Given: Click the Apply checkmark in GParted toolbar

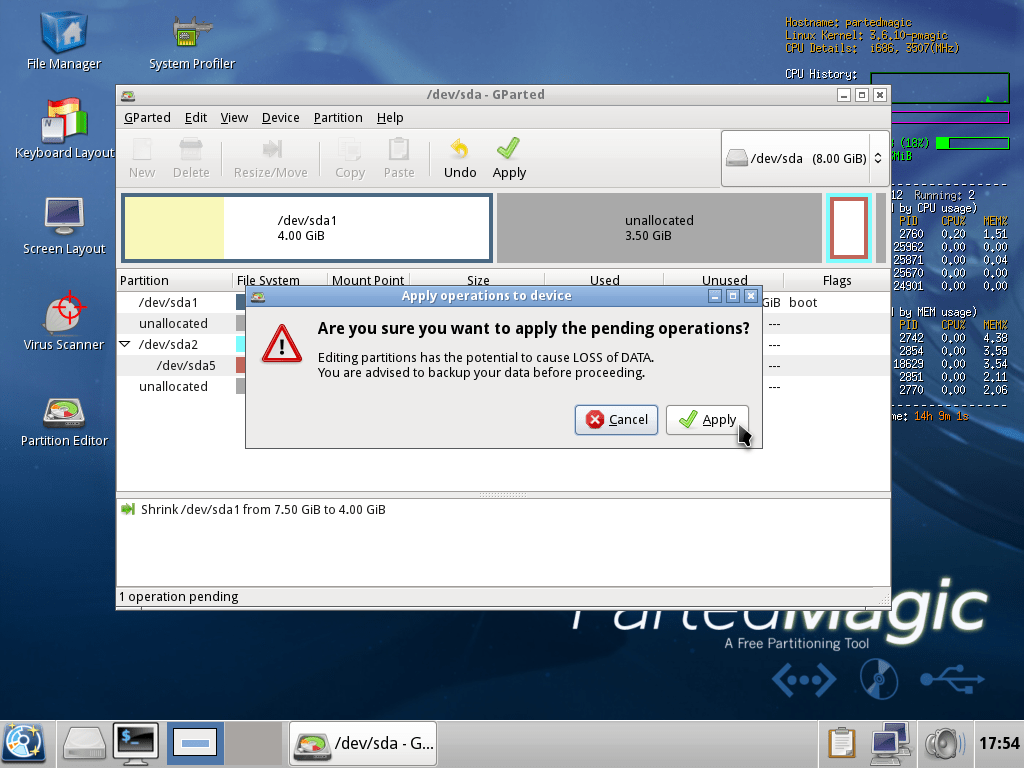Looking at the screenshot, I should pos(509,158).
